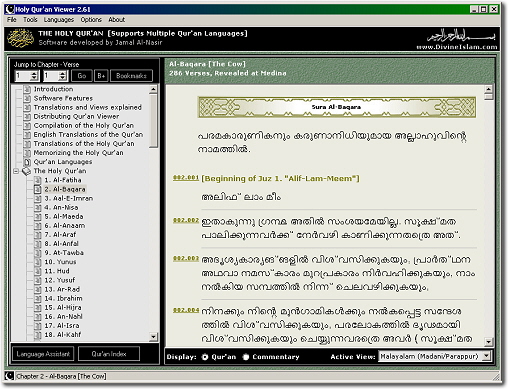Image resolution: width=509 pixels, height=389 pixels.
Task: Click the 8. Al-Anfal chapter icon
Action: [x=38, y=244]
